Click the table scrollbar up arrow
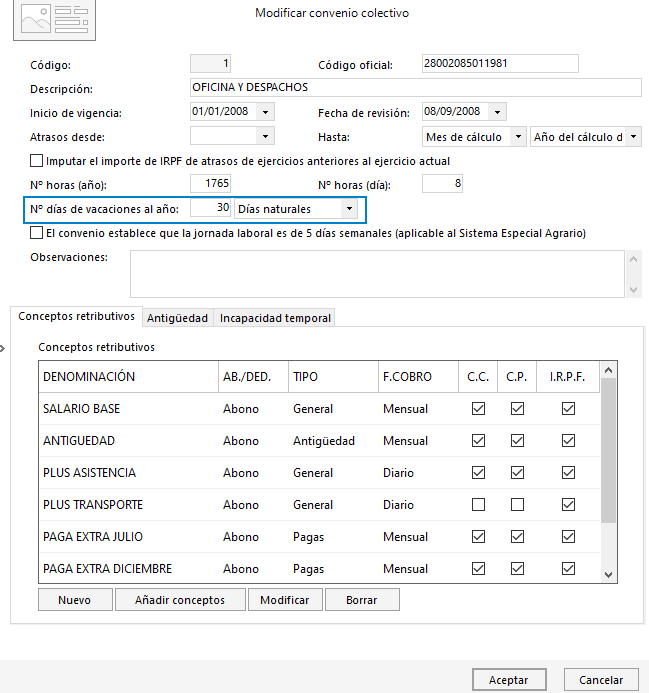 coord(608,370)
